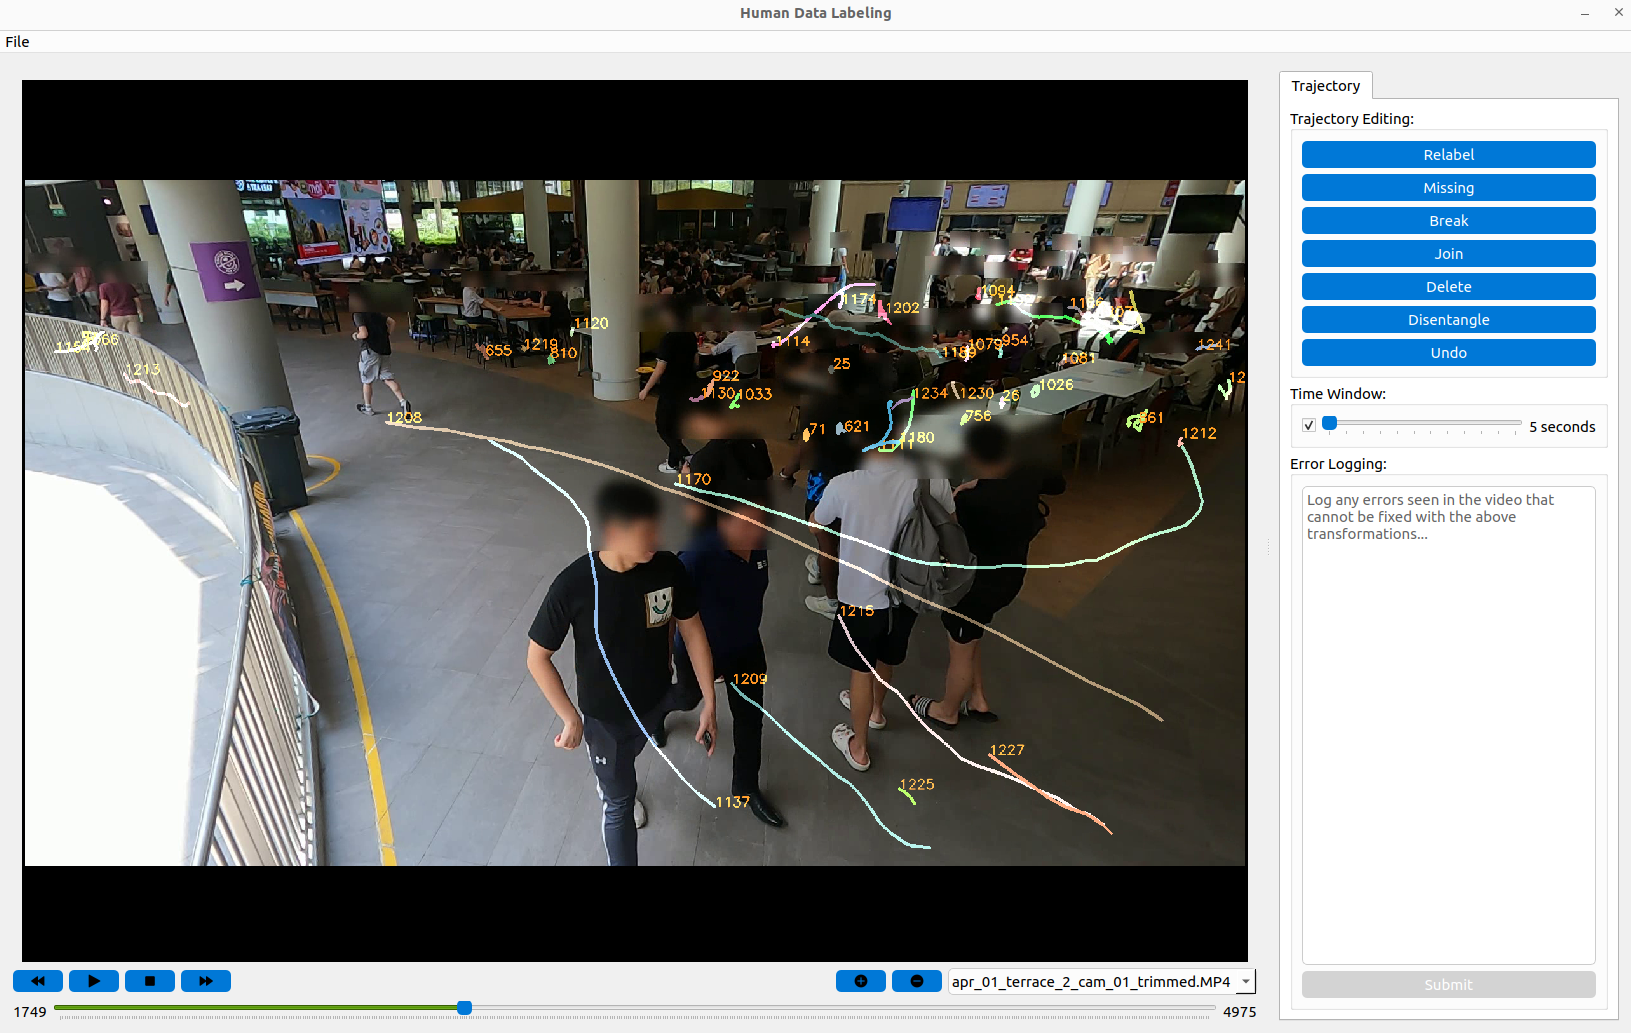
Task: Click the Disentangle button
Action: (1448, 320)
